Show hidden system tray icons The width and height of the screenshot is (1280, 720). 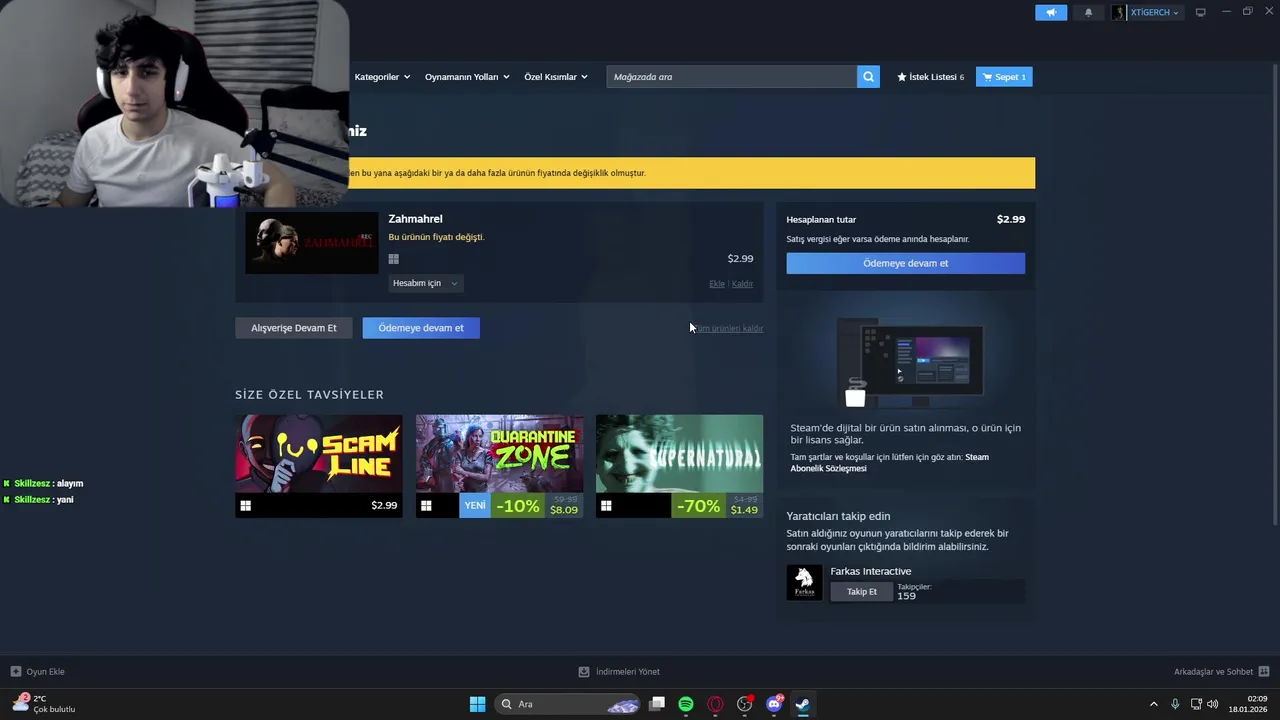(1153, 704)
